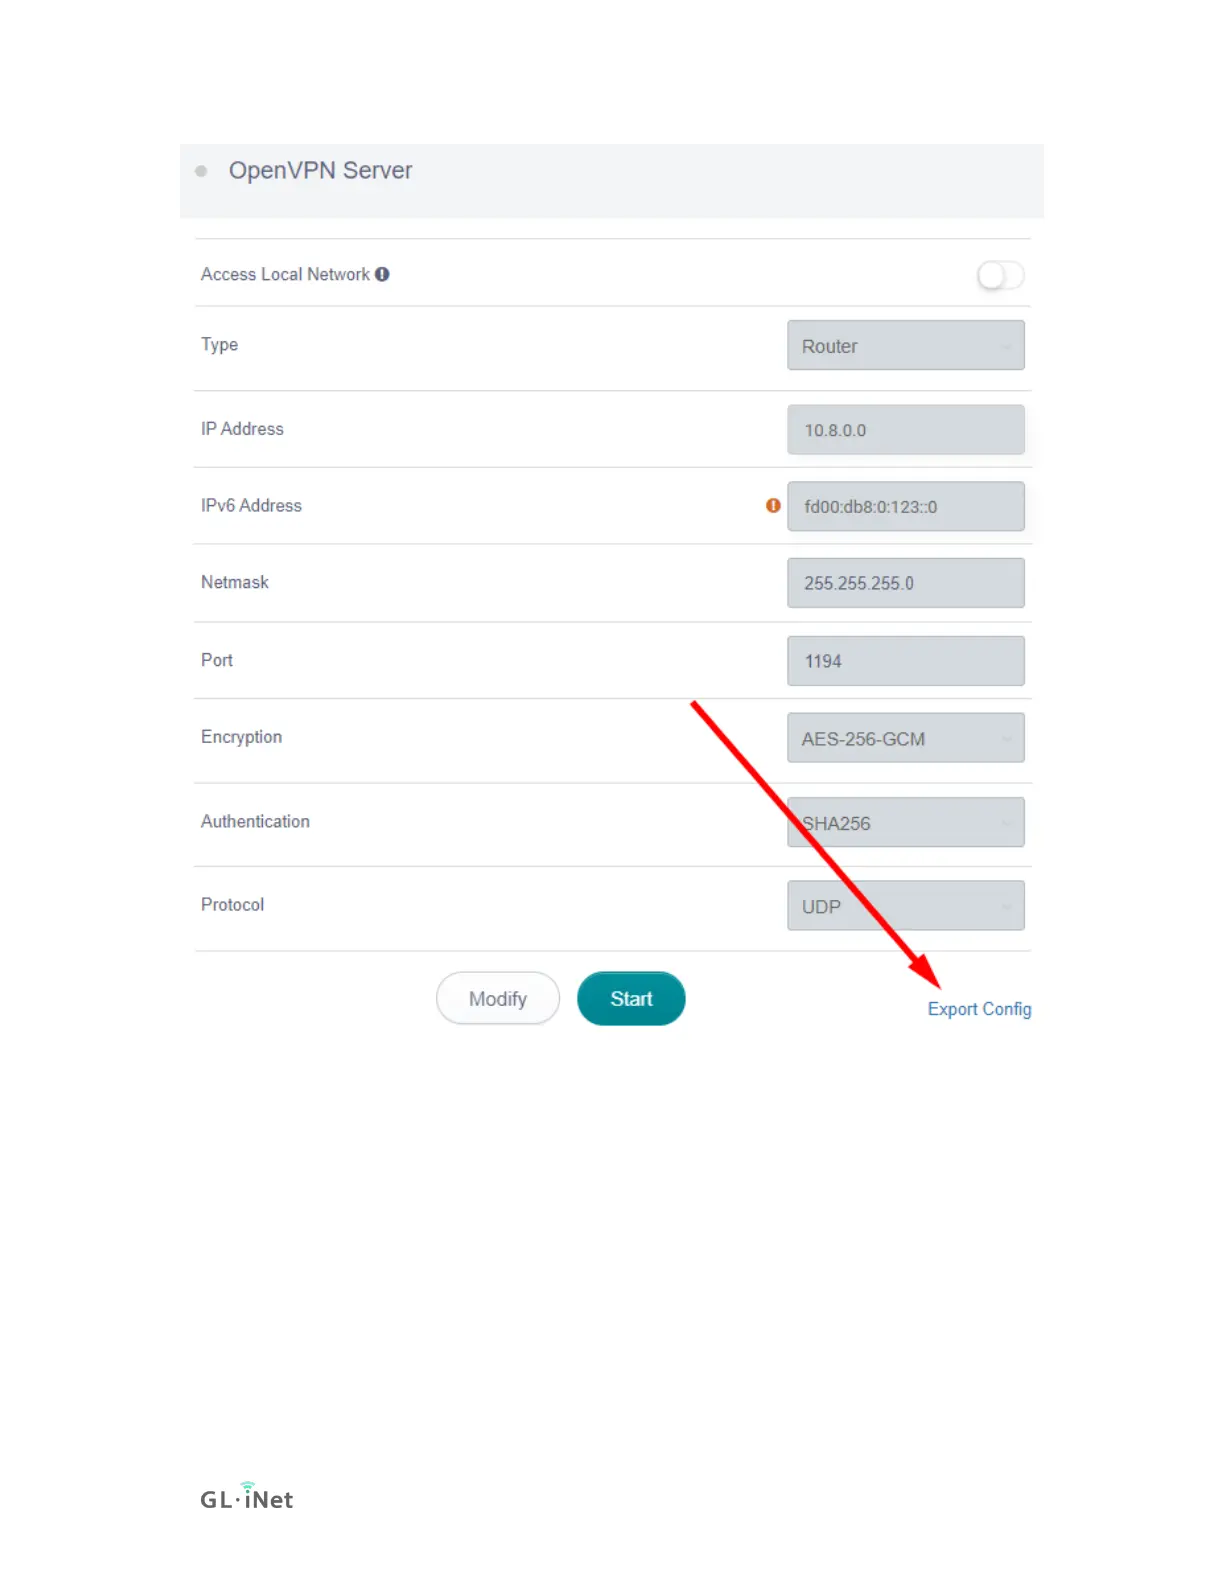The image size is (1224, 1584).
Task: Open the Type dropdown set to Router
Action: [906, 345]
